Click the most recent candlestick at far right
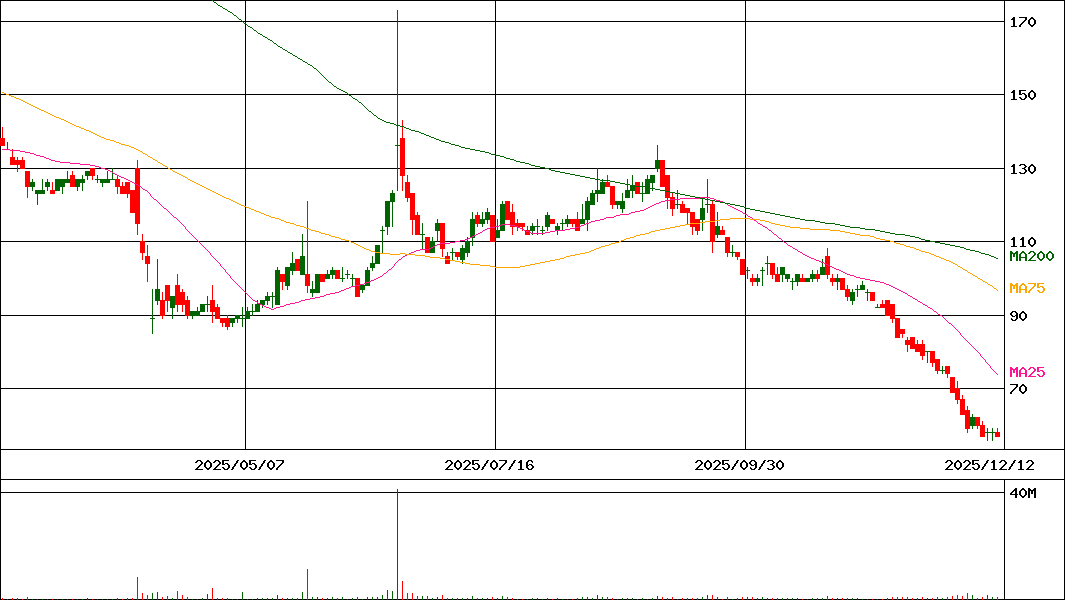 tap(997, 433)
